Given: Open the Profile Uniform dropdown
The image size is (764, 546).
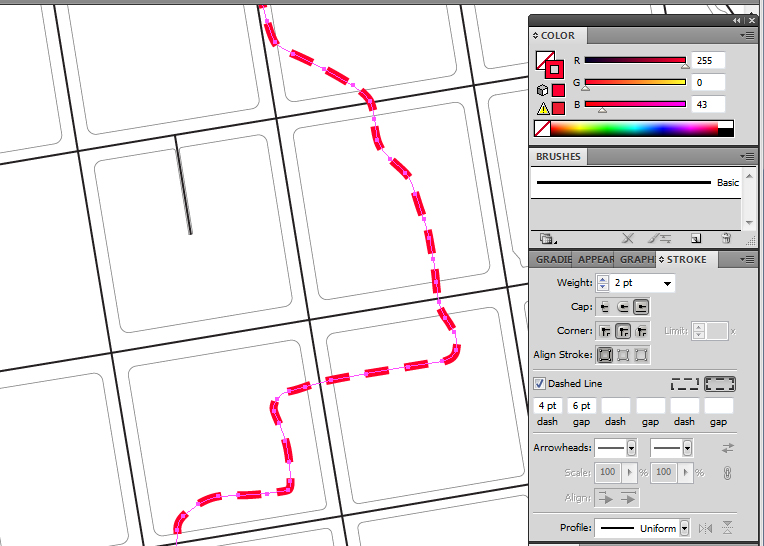Looking at the screenshot, I should click(684, 528).
